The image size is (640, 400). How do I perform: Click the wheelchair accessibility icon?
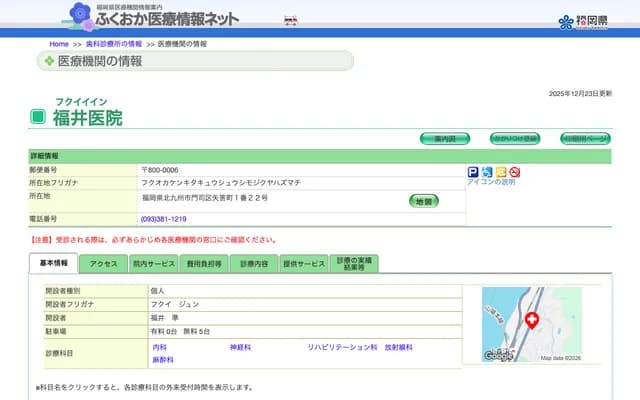[487, 172]
